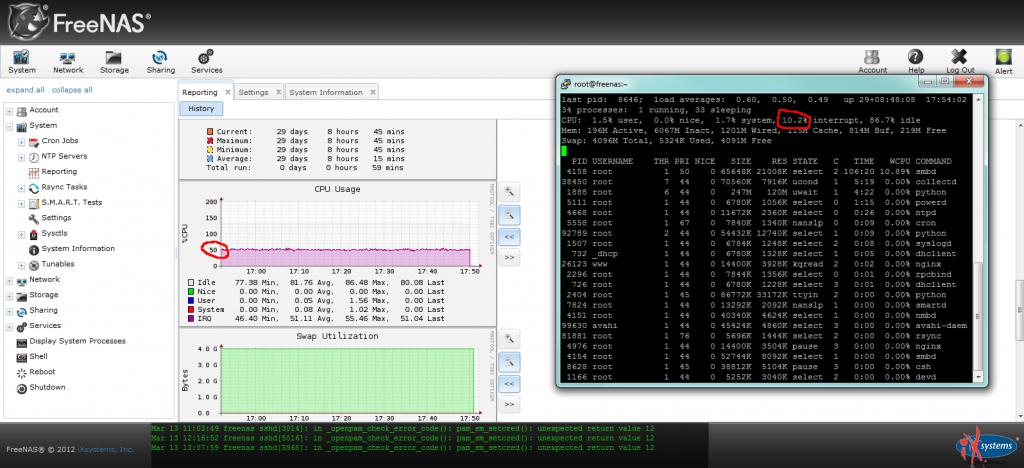The image size is (1024, 468).
Task: Expand the Sysctls node
Action: [x=22, y=234]
